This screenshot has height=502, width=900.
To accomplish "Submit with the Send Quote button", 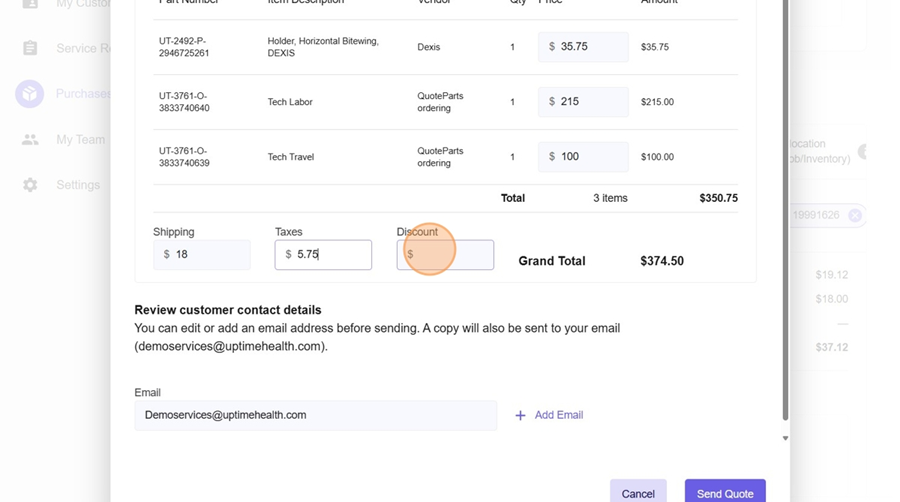I will (724, 493).
